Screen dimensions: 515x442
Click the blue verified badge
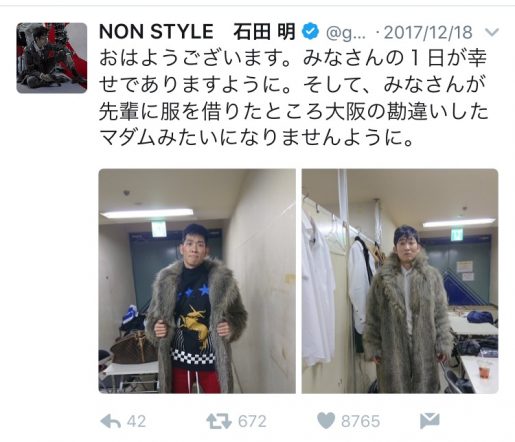point(311,31)
